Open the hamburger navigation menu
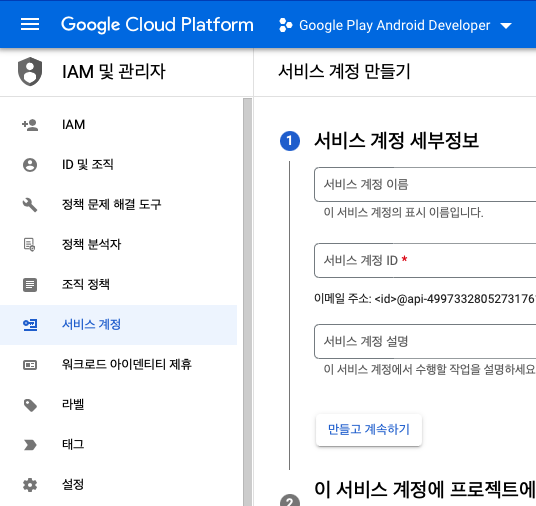536x506 pixels. 30,24
